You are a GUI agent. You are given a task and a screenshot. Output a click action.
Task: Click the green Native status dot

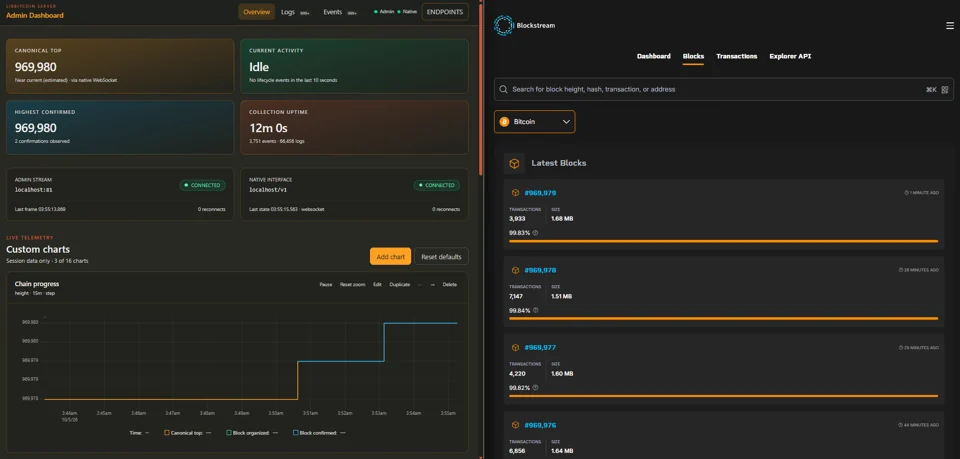click(399, 12)
